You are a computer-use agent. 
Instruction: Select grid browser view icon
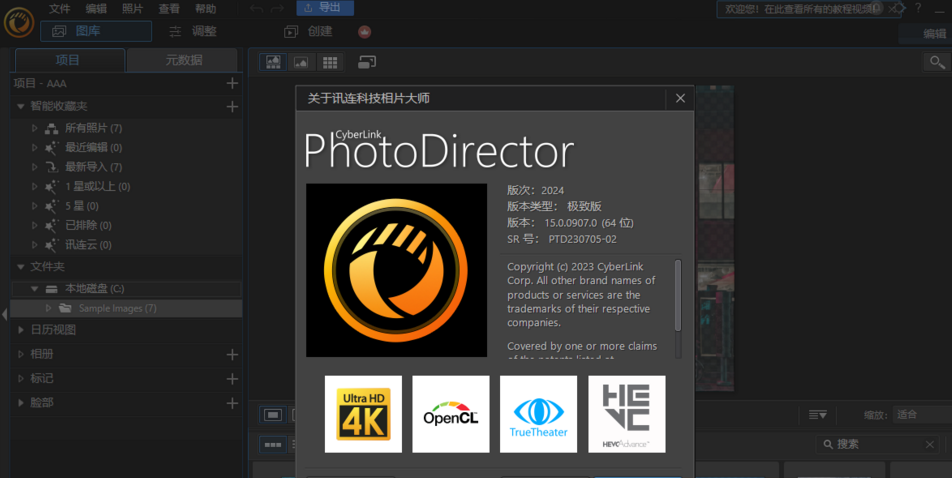click(330, 62)
